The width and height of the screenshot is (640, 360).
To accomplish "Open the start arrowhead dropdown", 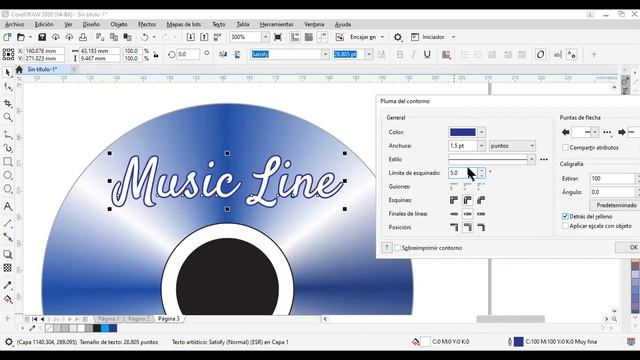I will 595,132.
